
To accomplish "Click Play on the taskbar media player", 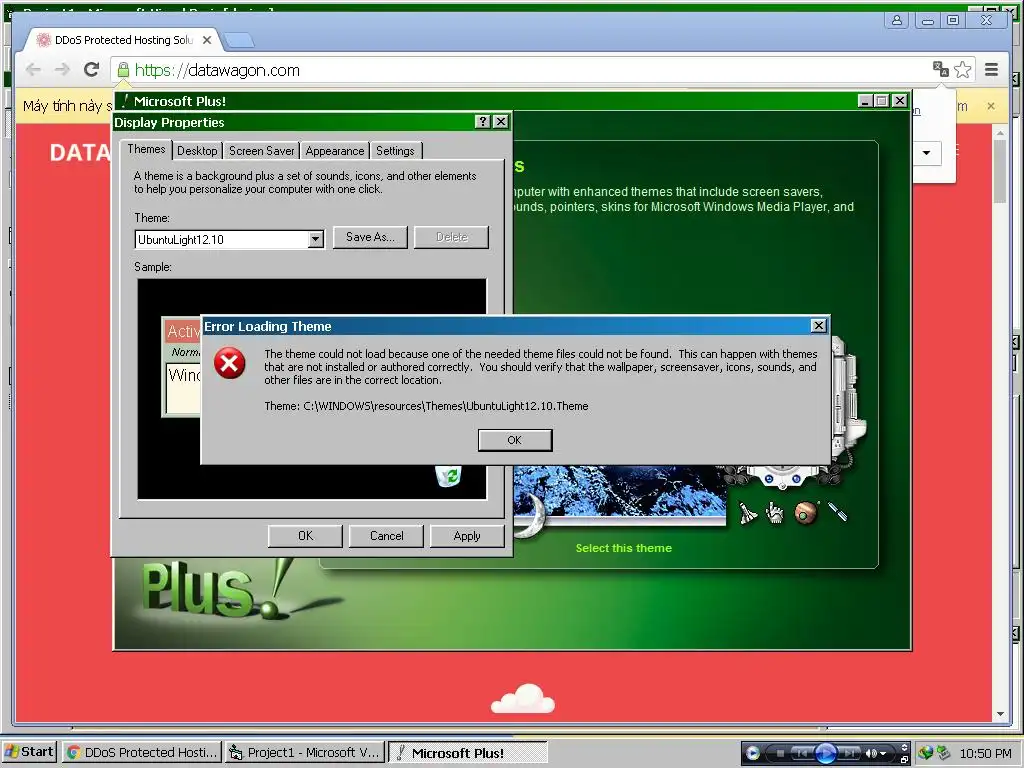I will [825, 753].
